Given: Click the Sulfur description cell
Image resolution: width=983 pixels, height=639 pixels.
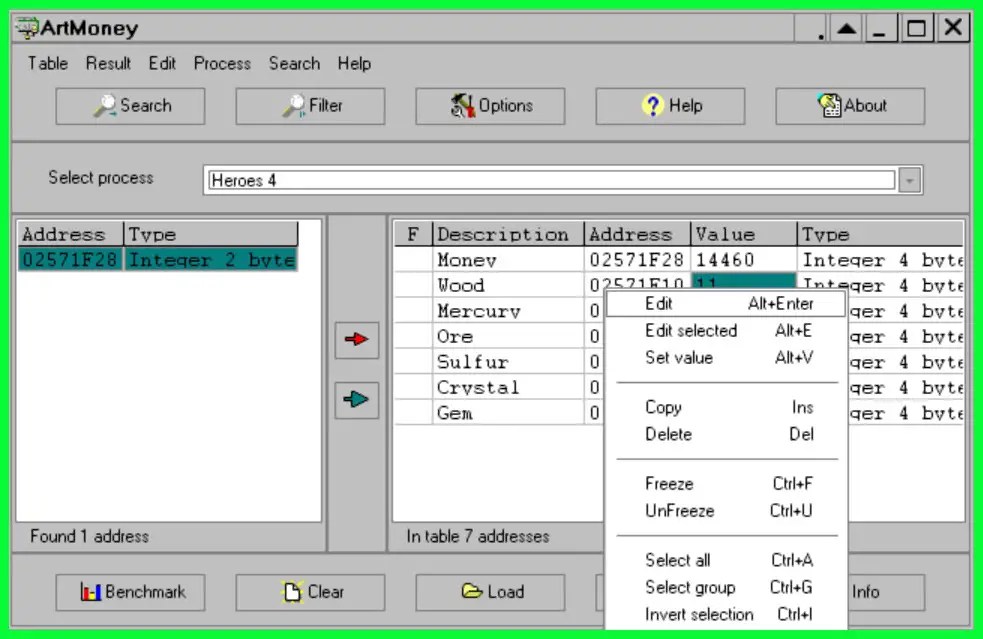Looking at the screenshot, I should 508,362.
